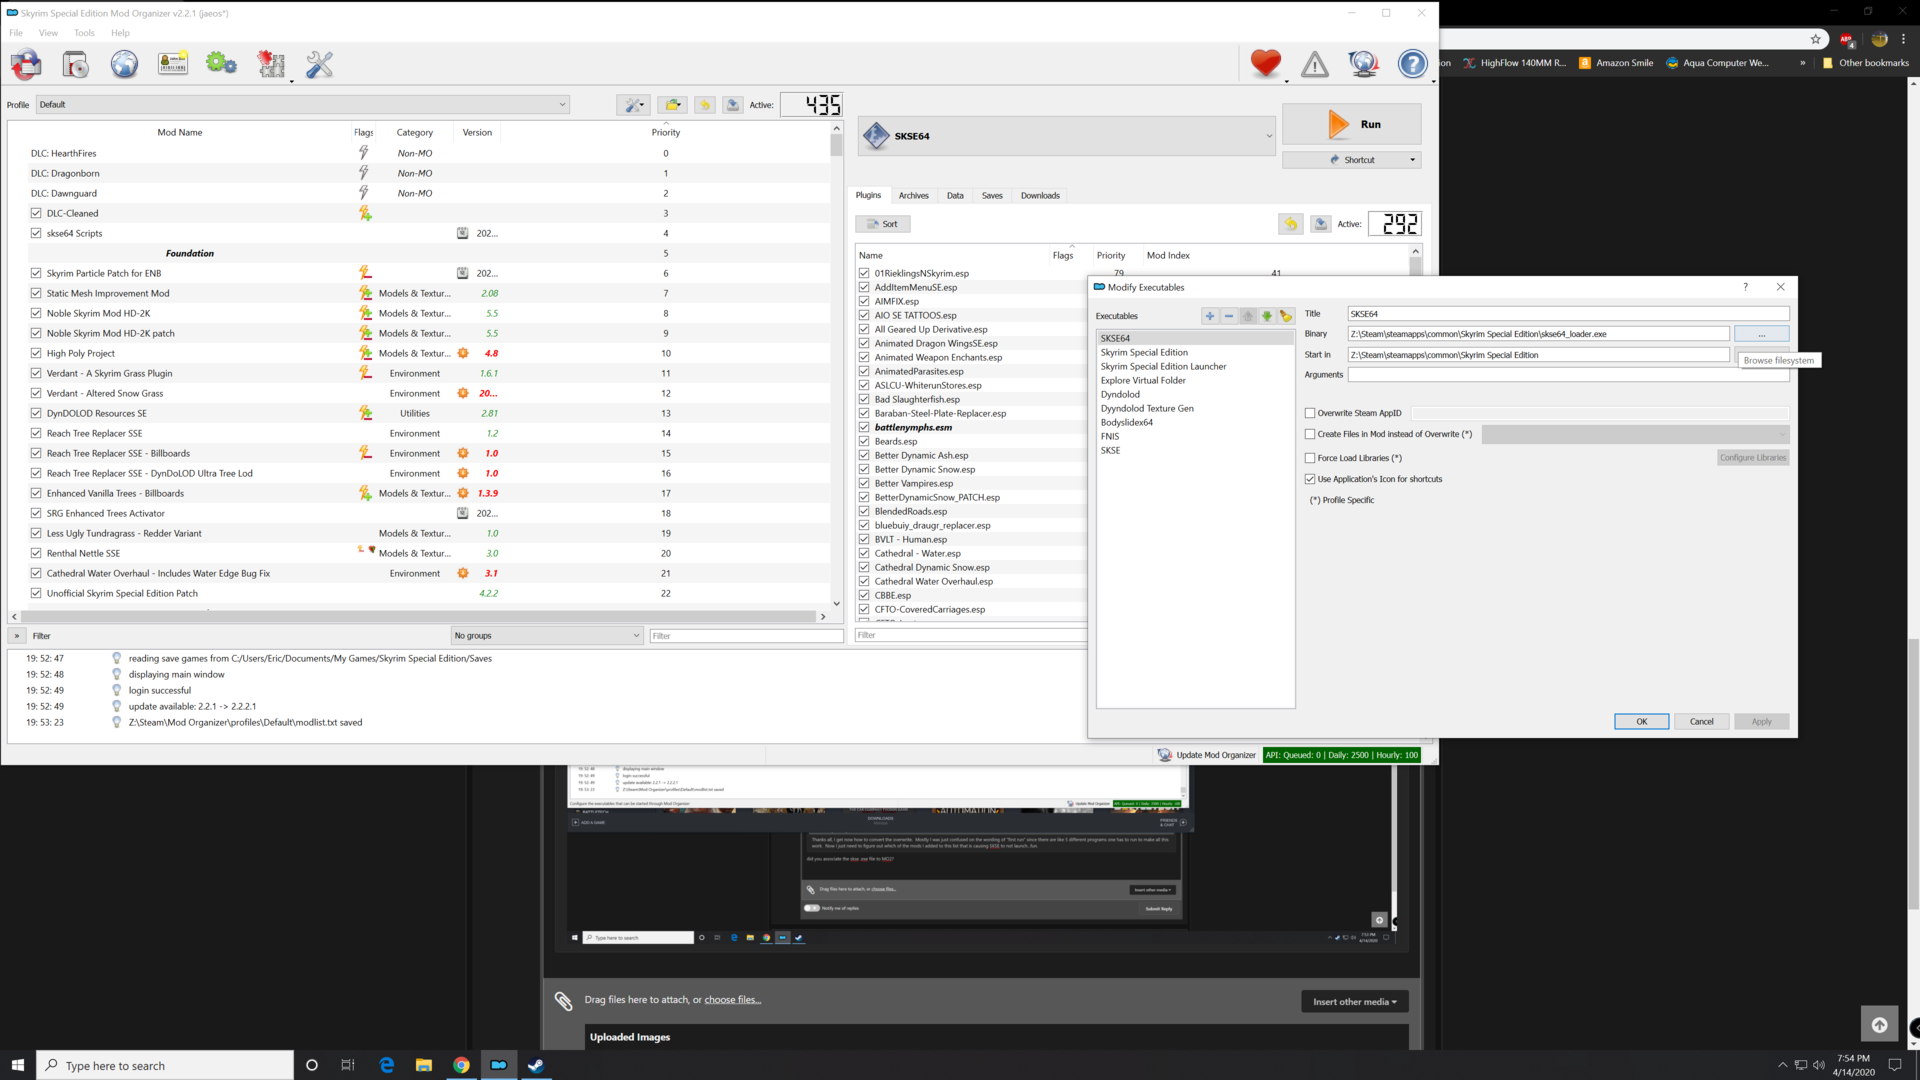Open the Nexus globe icon in toolbar
Image resolution: width=1920 pixels, height=1080 pixels.
(124, 65)
